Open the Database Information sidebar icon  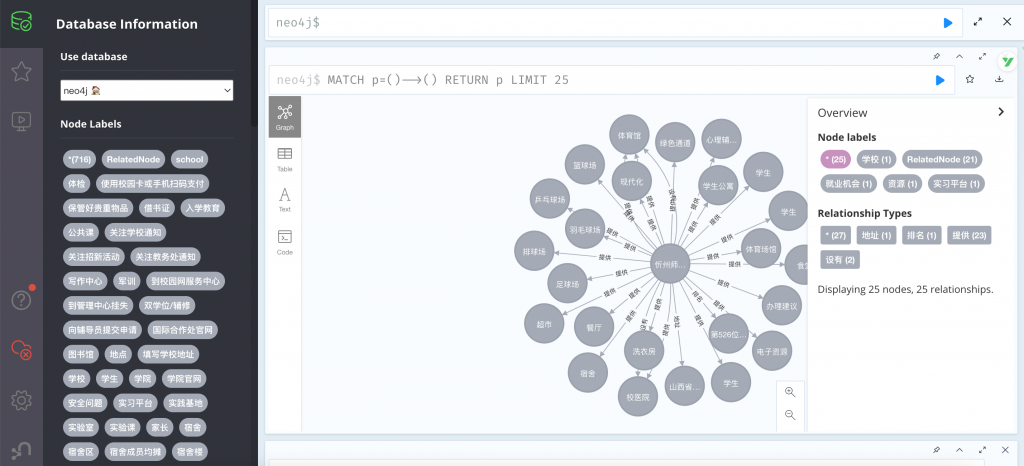[x=21, y=20]
